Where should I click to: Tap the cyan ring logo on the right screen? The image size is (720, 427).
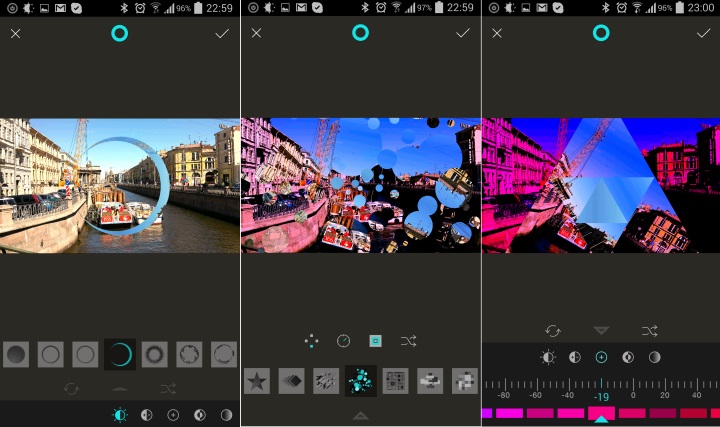click(x=601, y=33)
